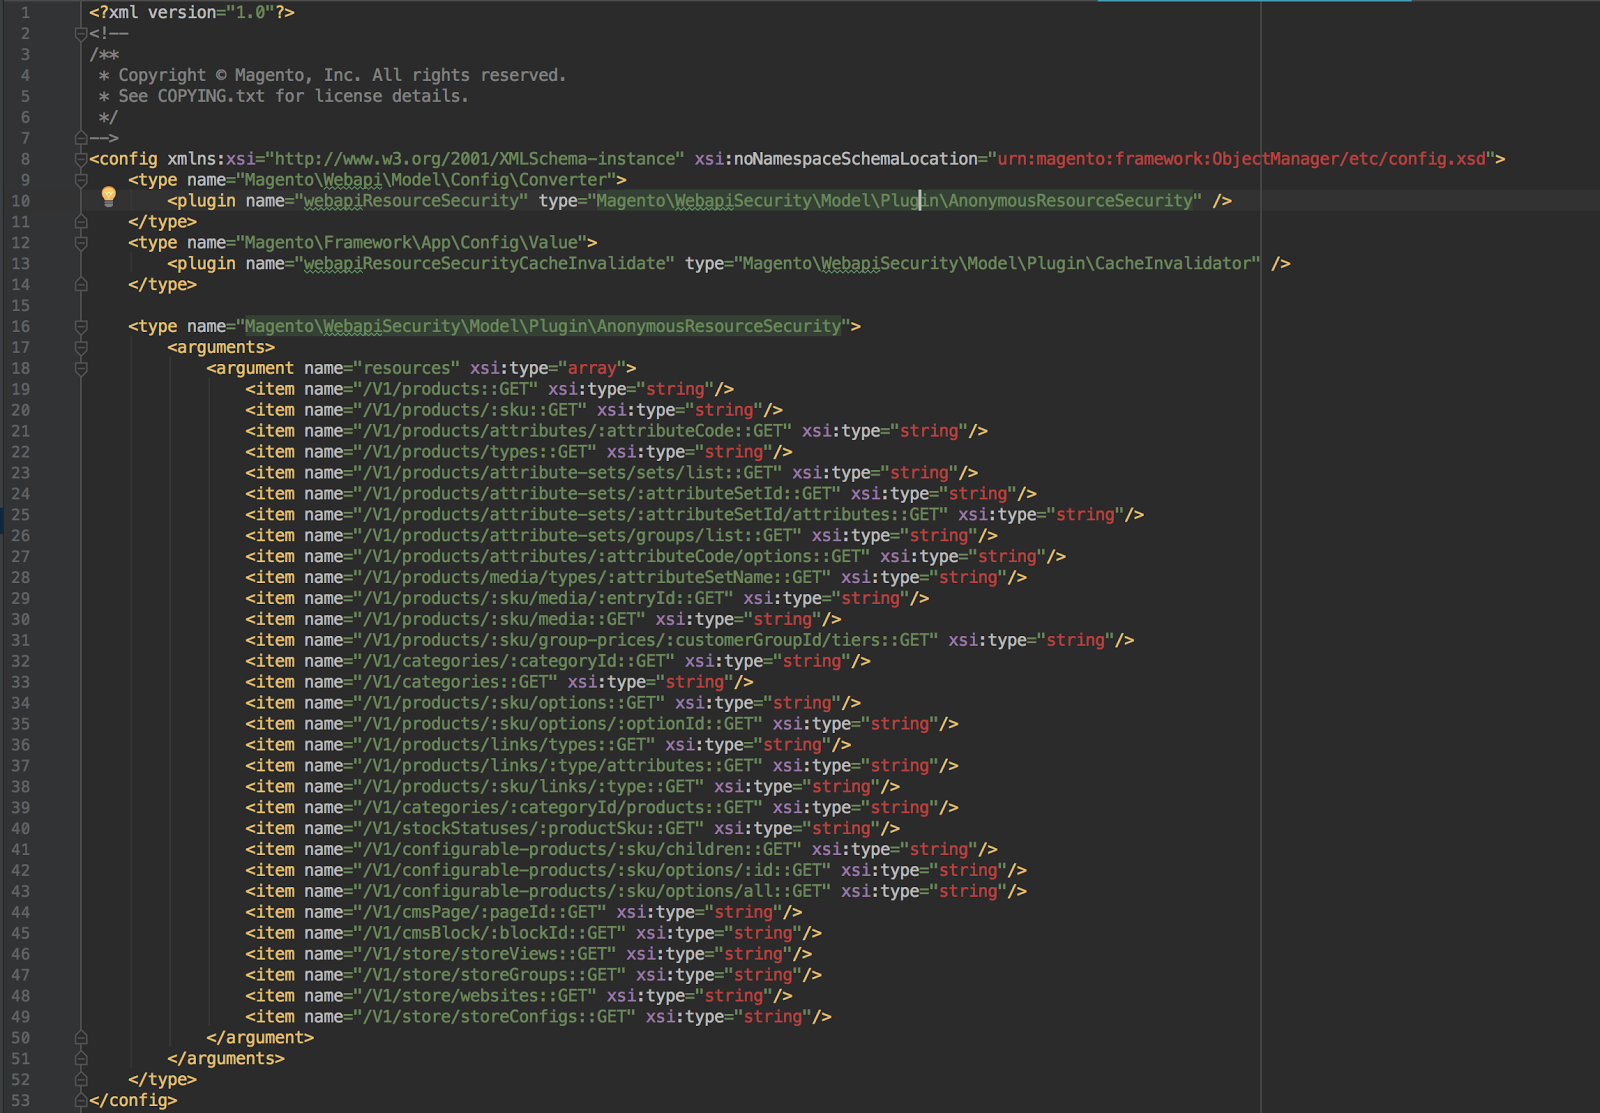The height and width of the screenshot is (1113, 1600).
Task: Click item '/V1/products/attribute-sets/groups/list::GET'
Action: (x=578, y=536)
